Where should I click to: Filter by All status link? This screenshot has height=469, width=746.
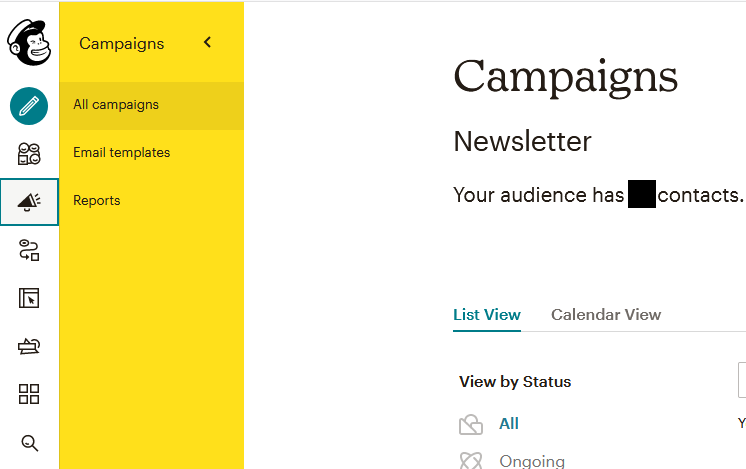tap(509, 424)
